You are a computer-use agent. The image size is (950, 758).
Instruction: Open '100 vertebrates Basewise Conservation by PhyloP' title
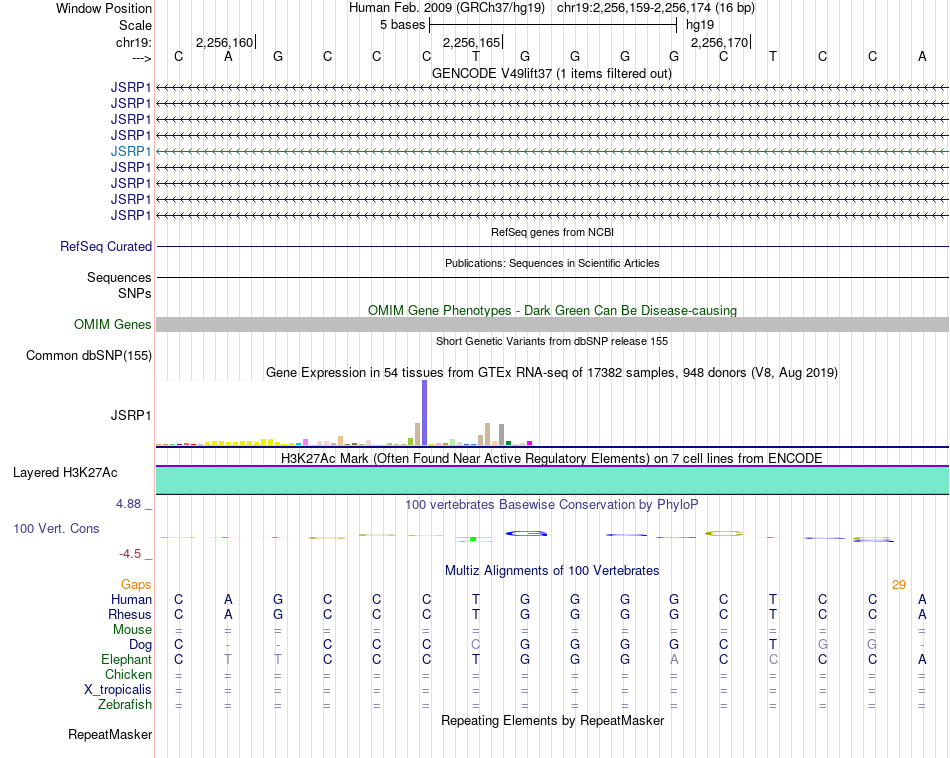552,504
